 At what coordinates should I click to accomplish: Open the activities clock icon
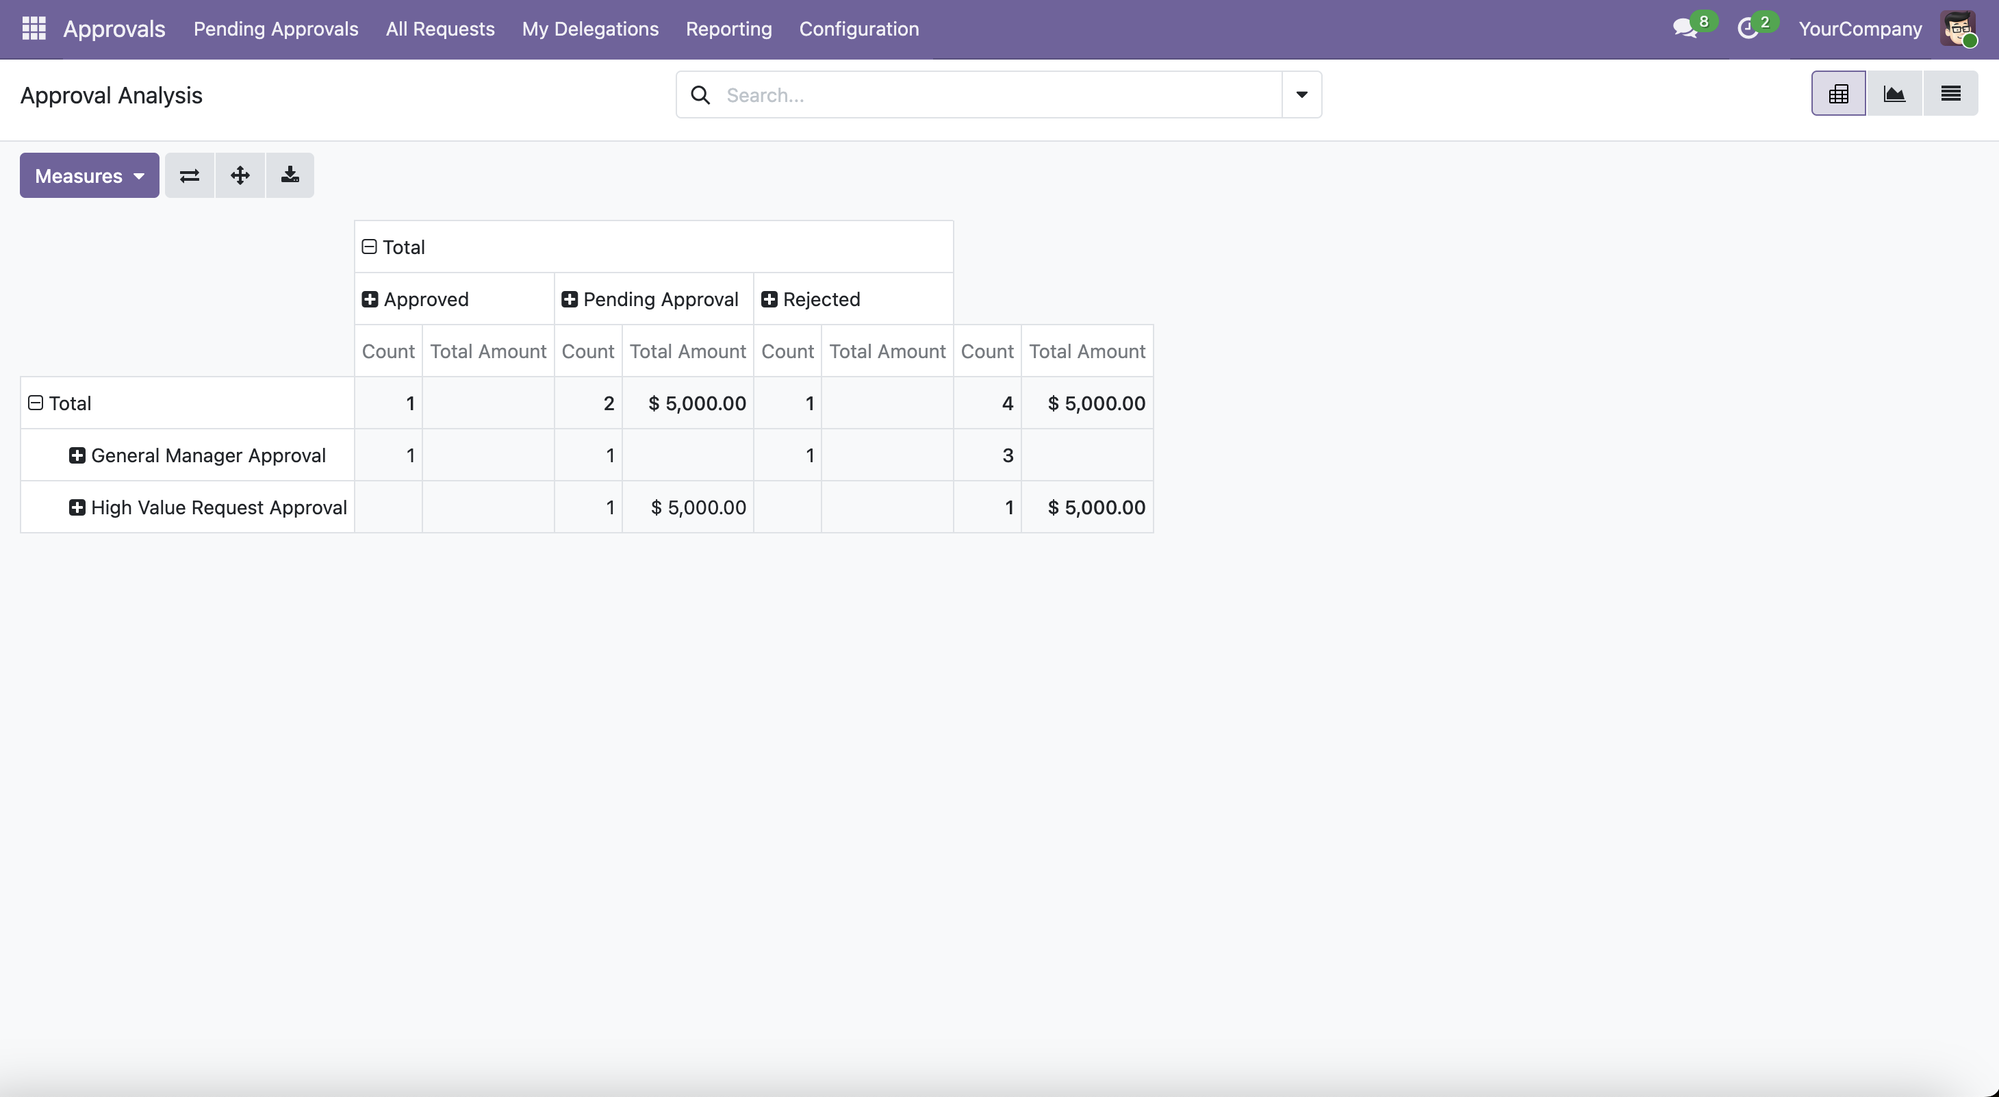tap(1748, 28)
